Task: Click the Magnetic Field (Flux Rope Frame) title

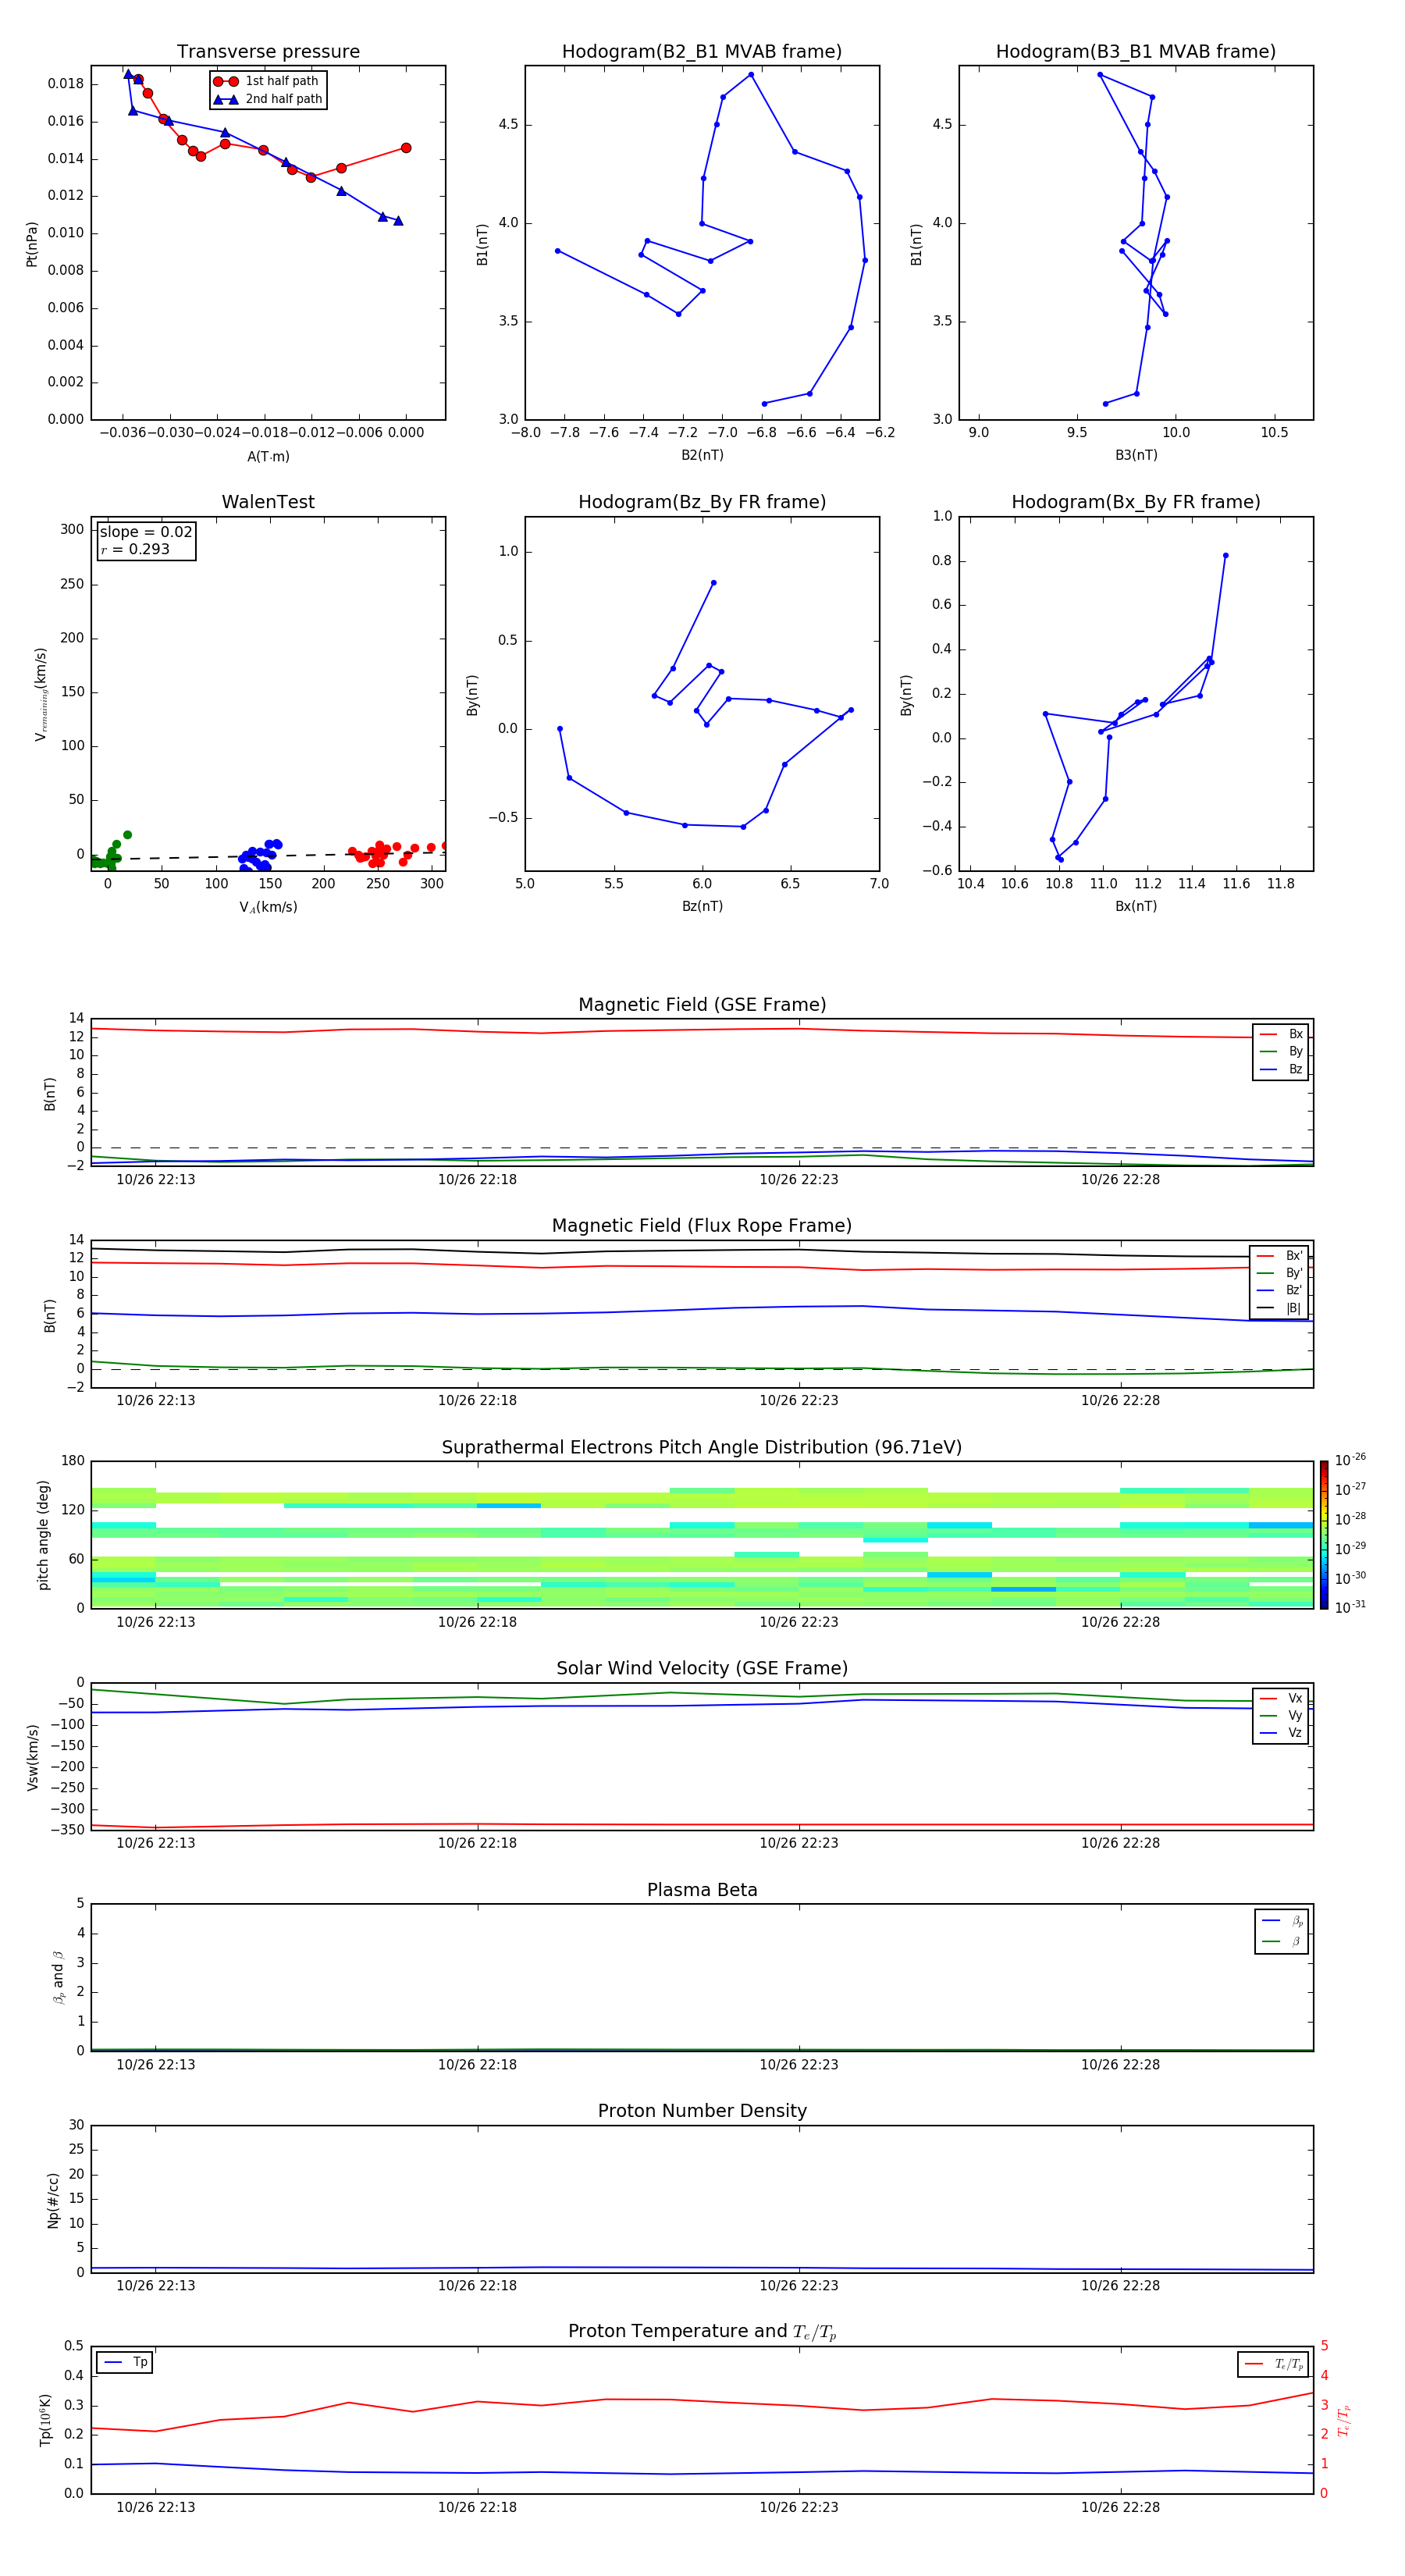Action: pyautogui.click(x=702, y=1226)
